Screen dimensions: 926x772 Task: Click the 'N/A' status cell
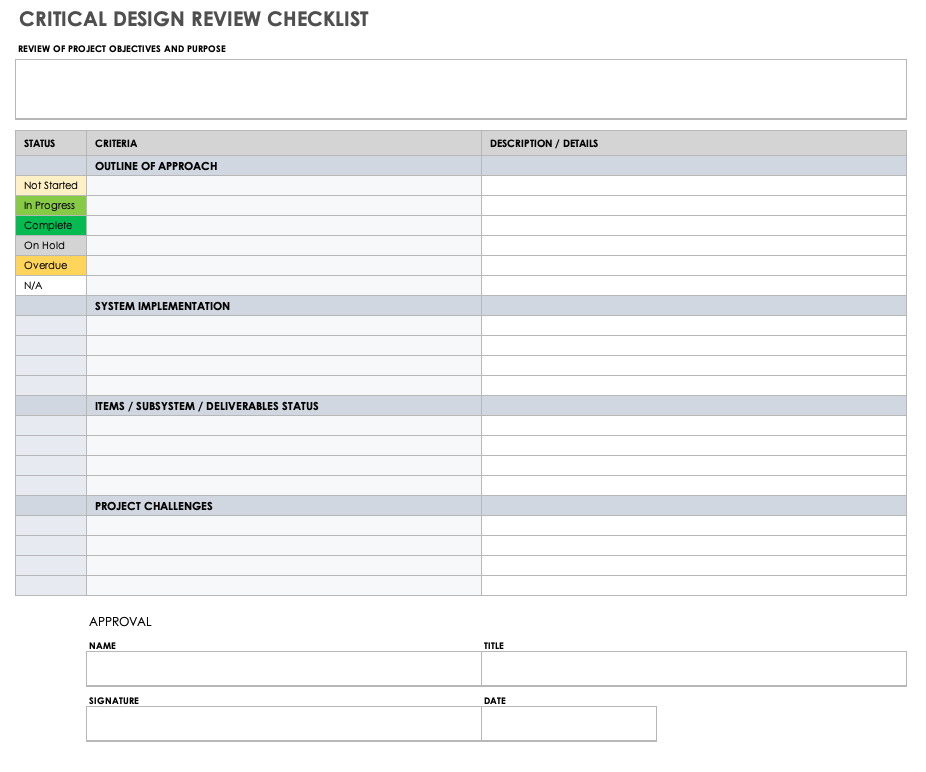[49, 285]
